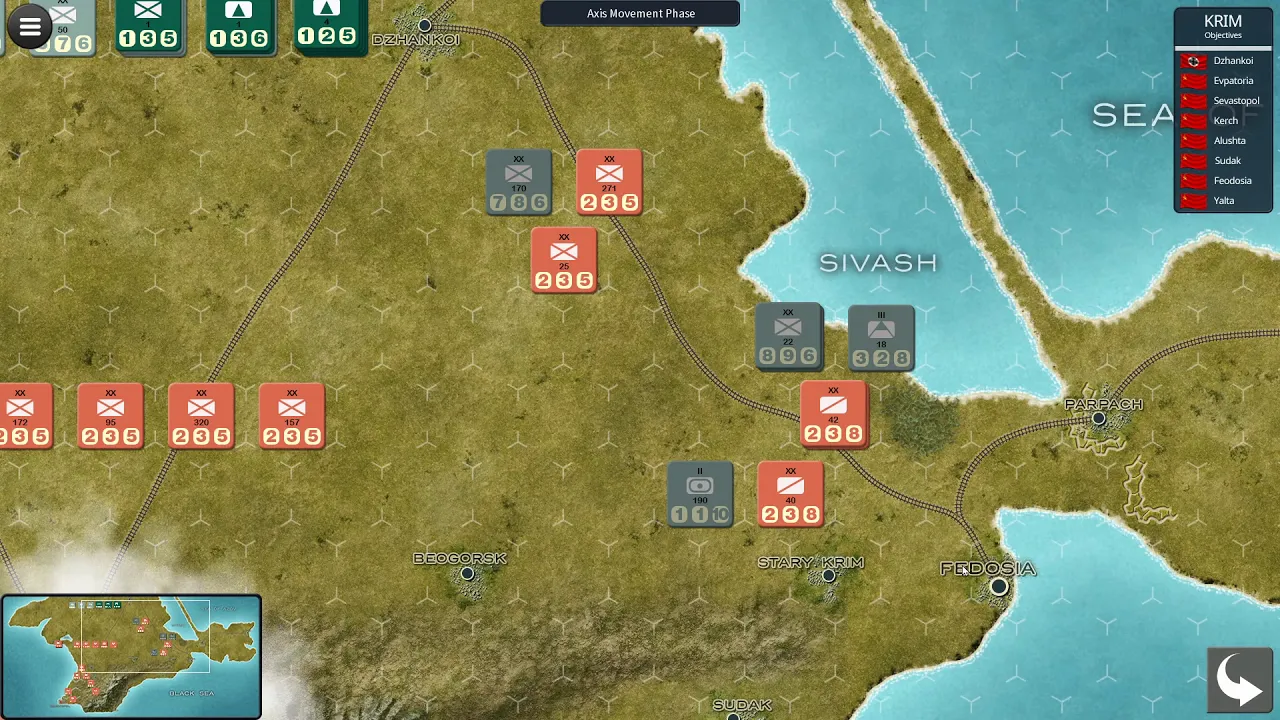Image resolution: width=1280 pixels, height=720 pixels.
Task: Select the 18th regiment counter near Sivash
Action: (x=881, y=338)
